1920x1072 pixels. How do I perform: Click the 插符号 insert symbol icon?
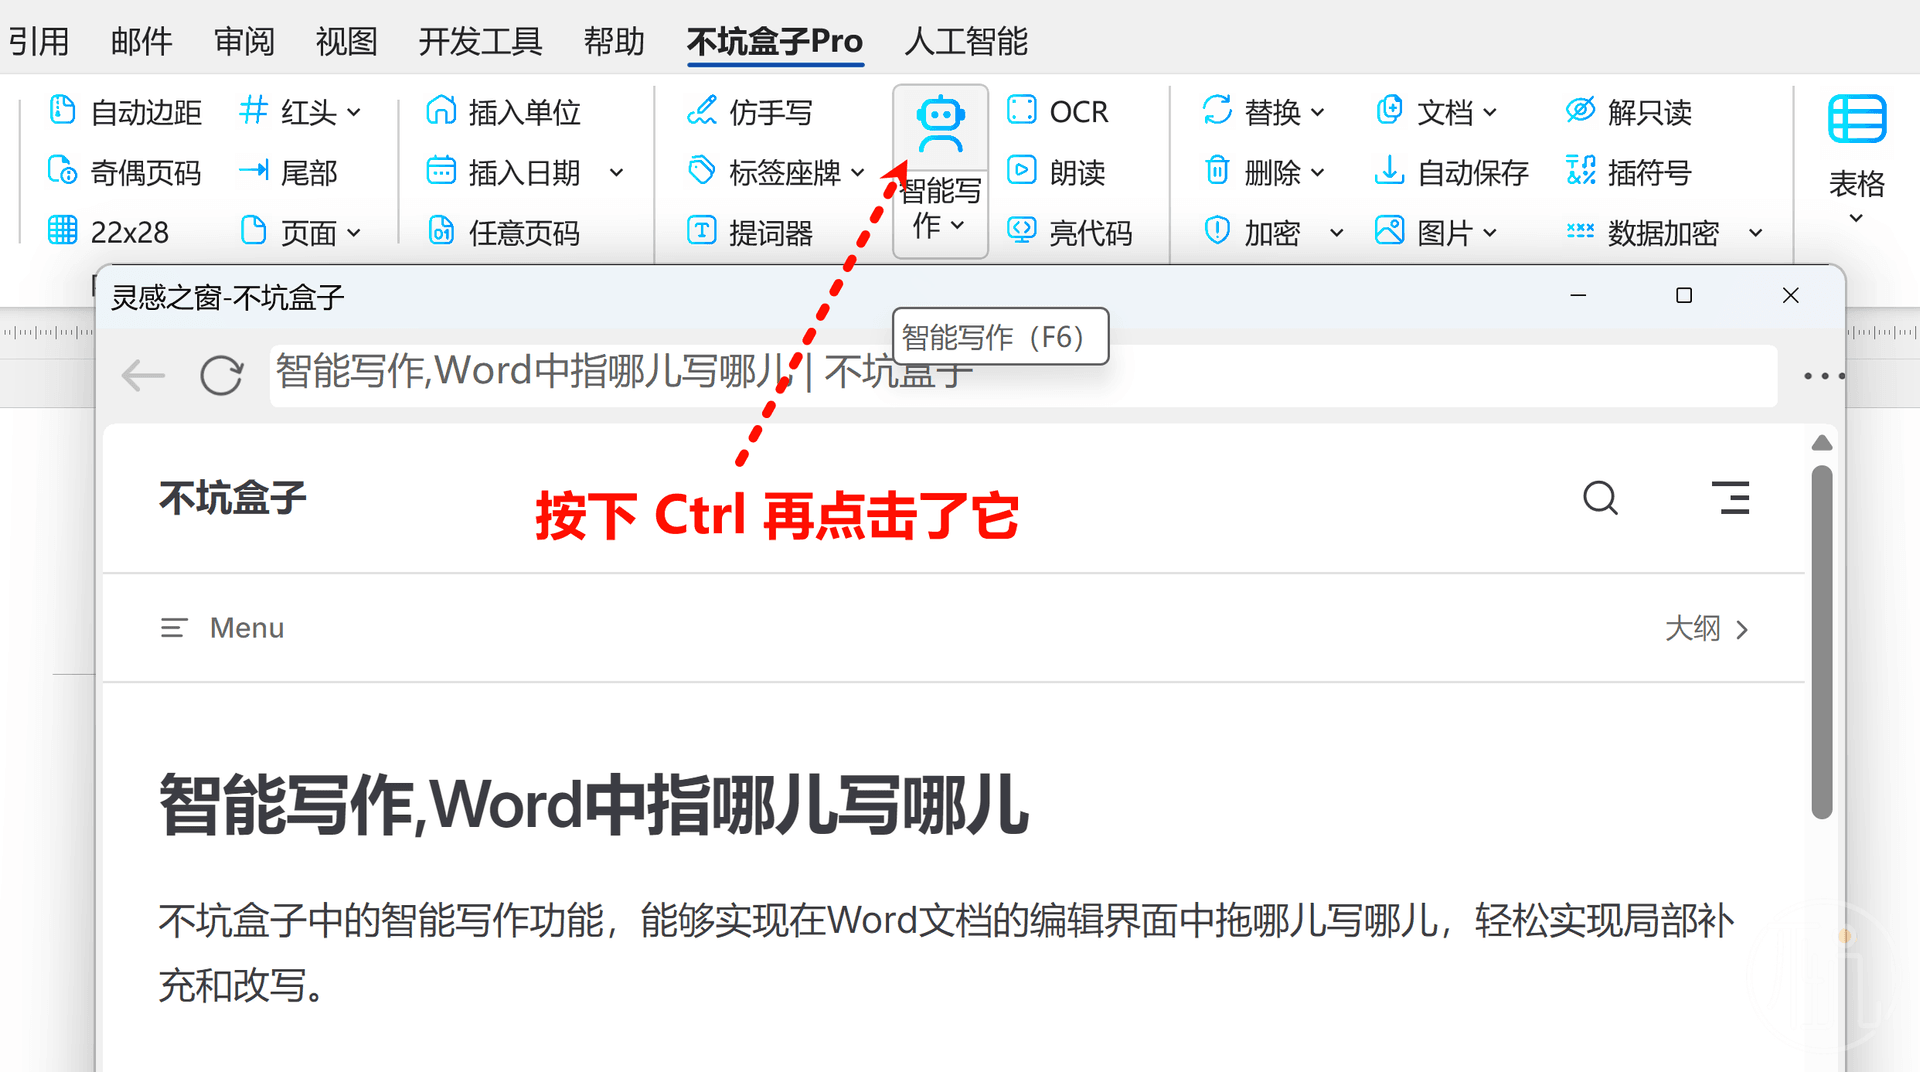[1580, 171]
